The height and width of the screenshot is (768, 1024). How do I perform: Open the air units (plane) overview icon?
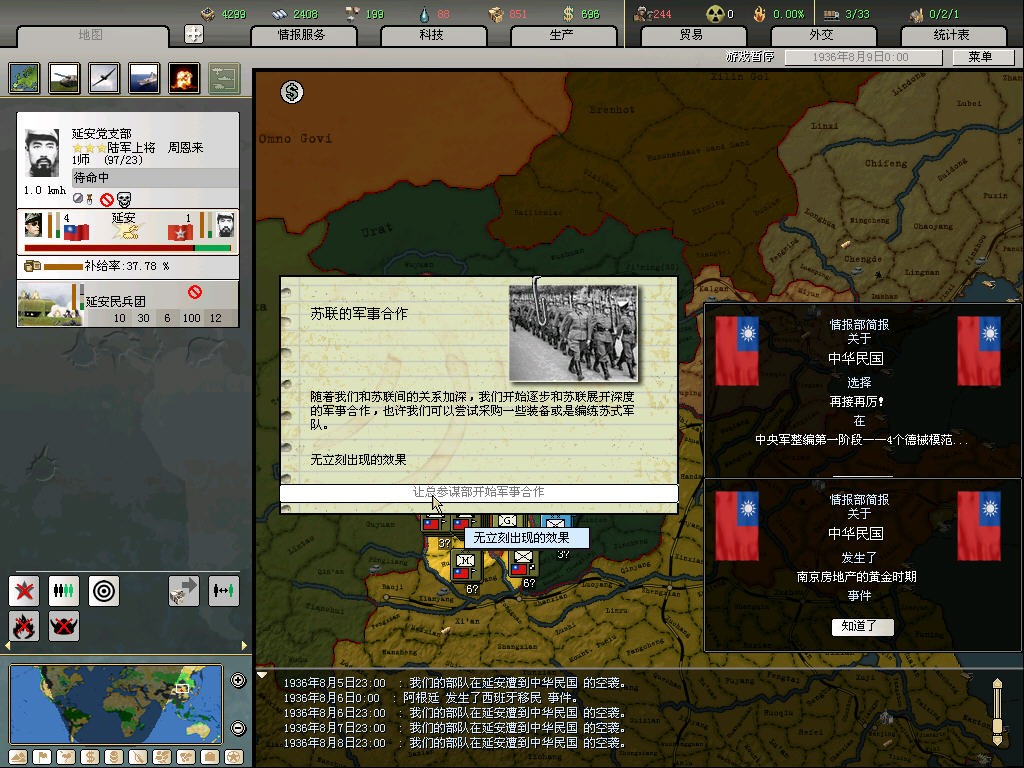tap(104, 77)
